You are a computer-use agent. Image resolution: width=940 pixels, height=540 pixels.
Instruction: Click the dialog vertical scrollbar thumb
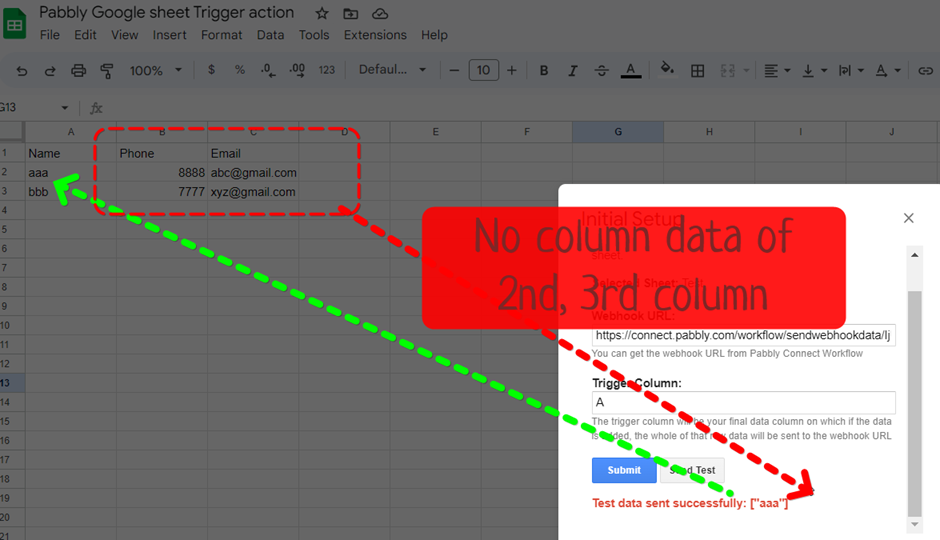(914, 403)
